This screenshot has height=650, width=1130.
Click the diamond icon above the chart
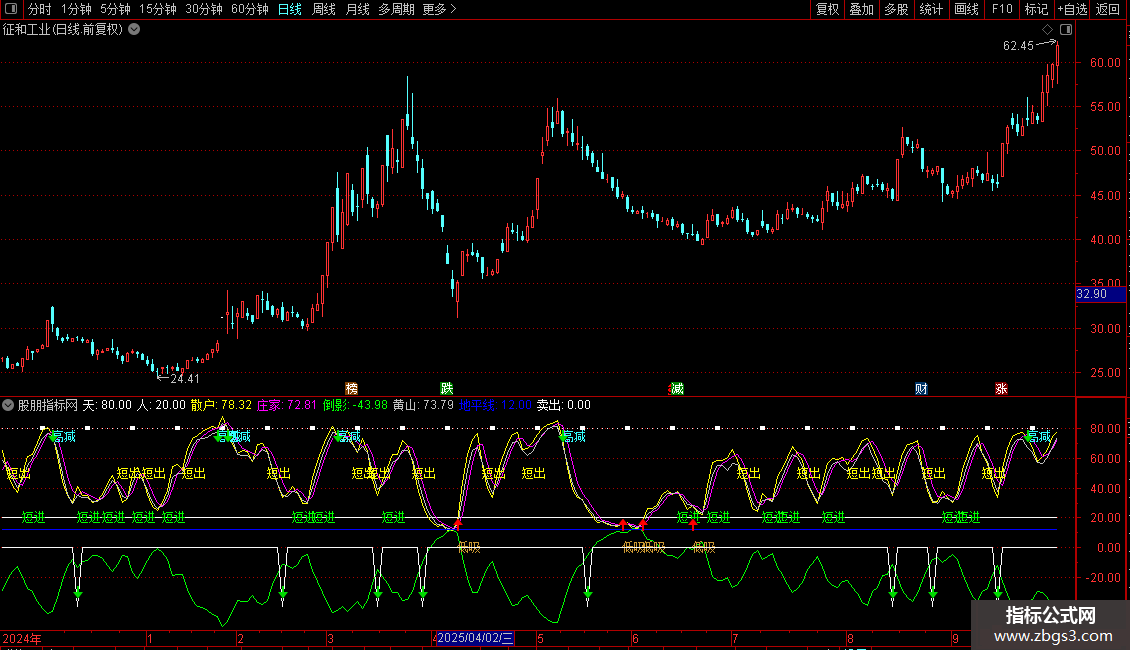tap(1047, 30)
